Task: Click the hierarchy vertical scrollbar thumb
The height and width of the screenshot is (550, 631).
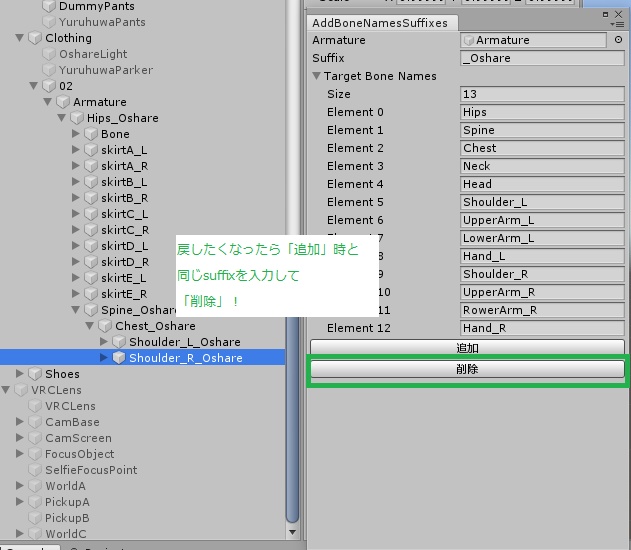Action: pos(293,418)
